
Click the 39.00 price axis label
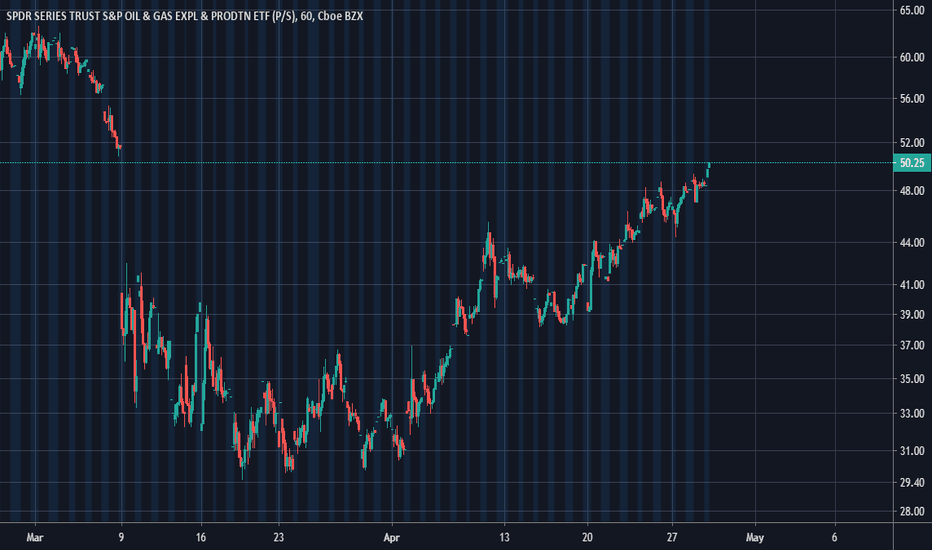912,315
